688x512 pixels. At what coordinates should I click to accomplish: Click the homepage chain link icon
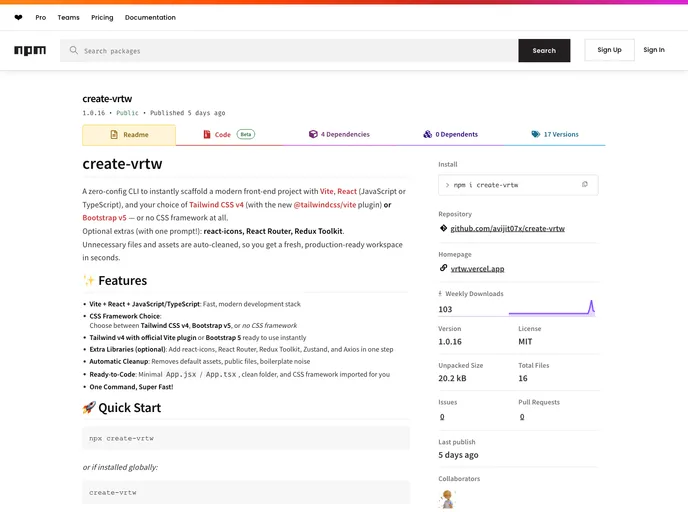point(443,268)
